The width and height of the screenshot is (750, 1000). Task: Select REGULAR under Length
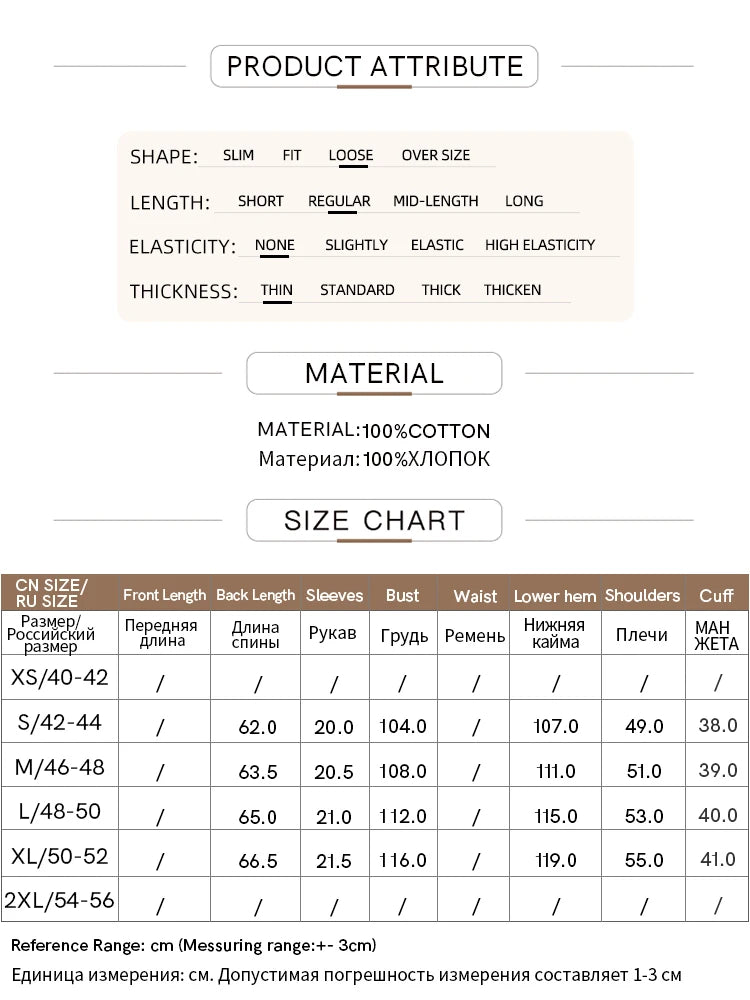tap(339, 201)
